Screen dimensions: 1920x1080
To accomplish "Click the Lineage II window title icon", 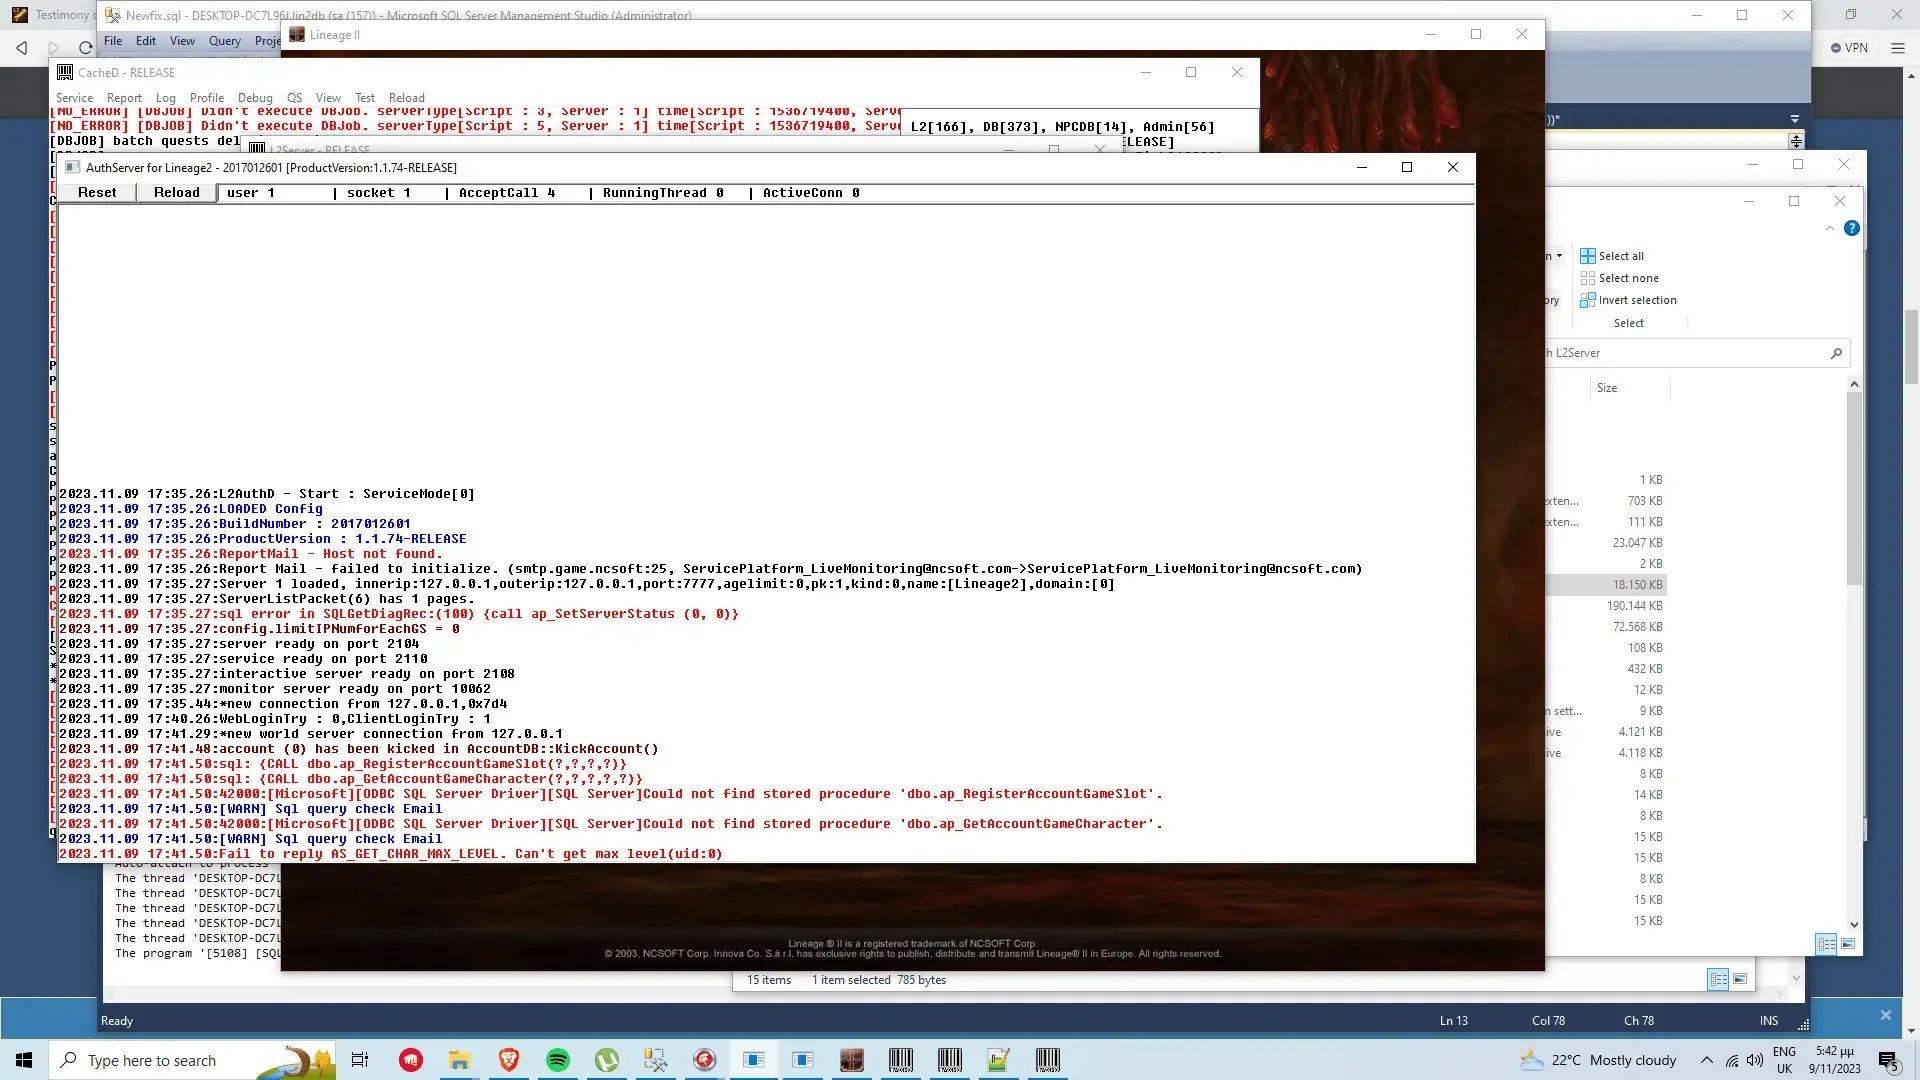I will 297,34.
